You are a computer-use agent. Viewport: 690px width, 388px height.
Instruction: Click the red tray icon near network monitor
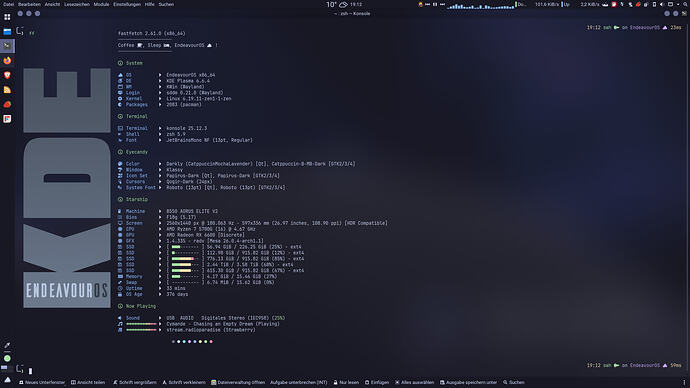point(613,4)
